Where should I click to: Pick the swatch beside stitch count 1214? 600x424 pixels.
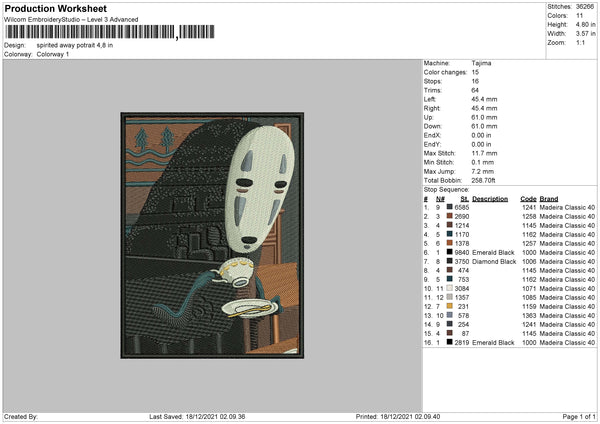[450, 225]
